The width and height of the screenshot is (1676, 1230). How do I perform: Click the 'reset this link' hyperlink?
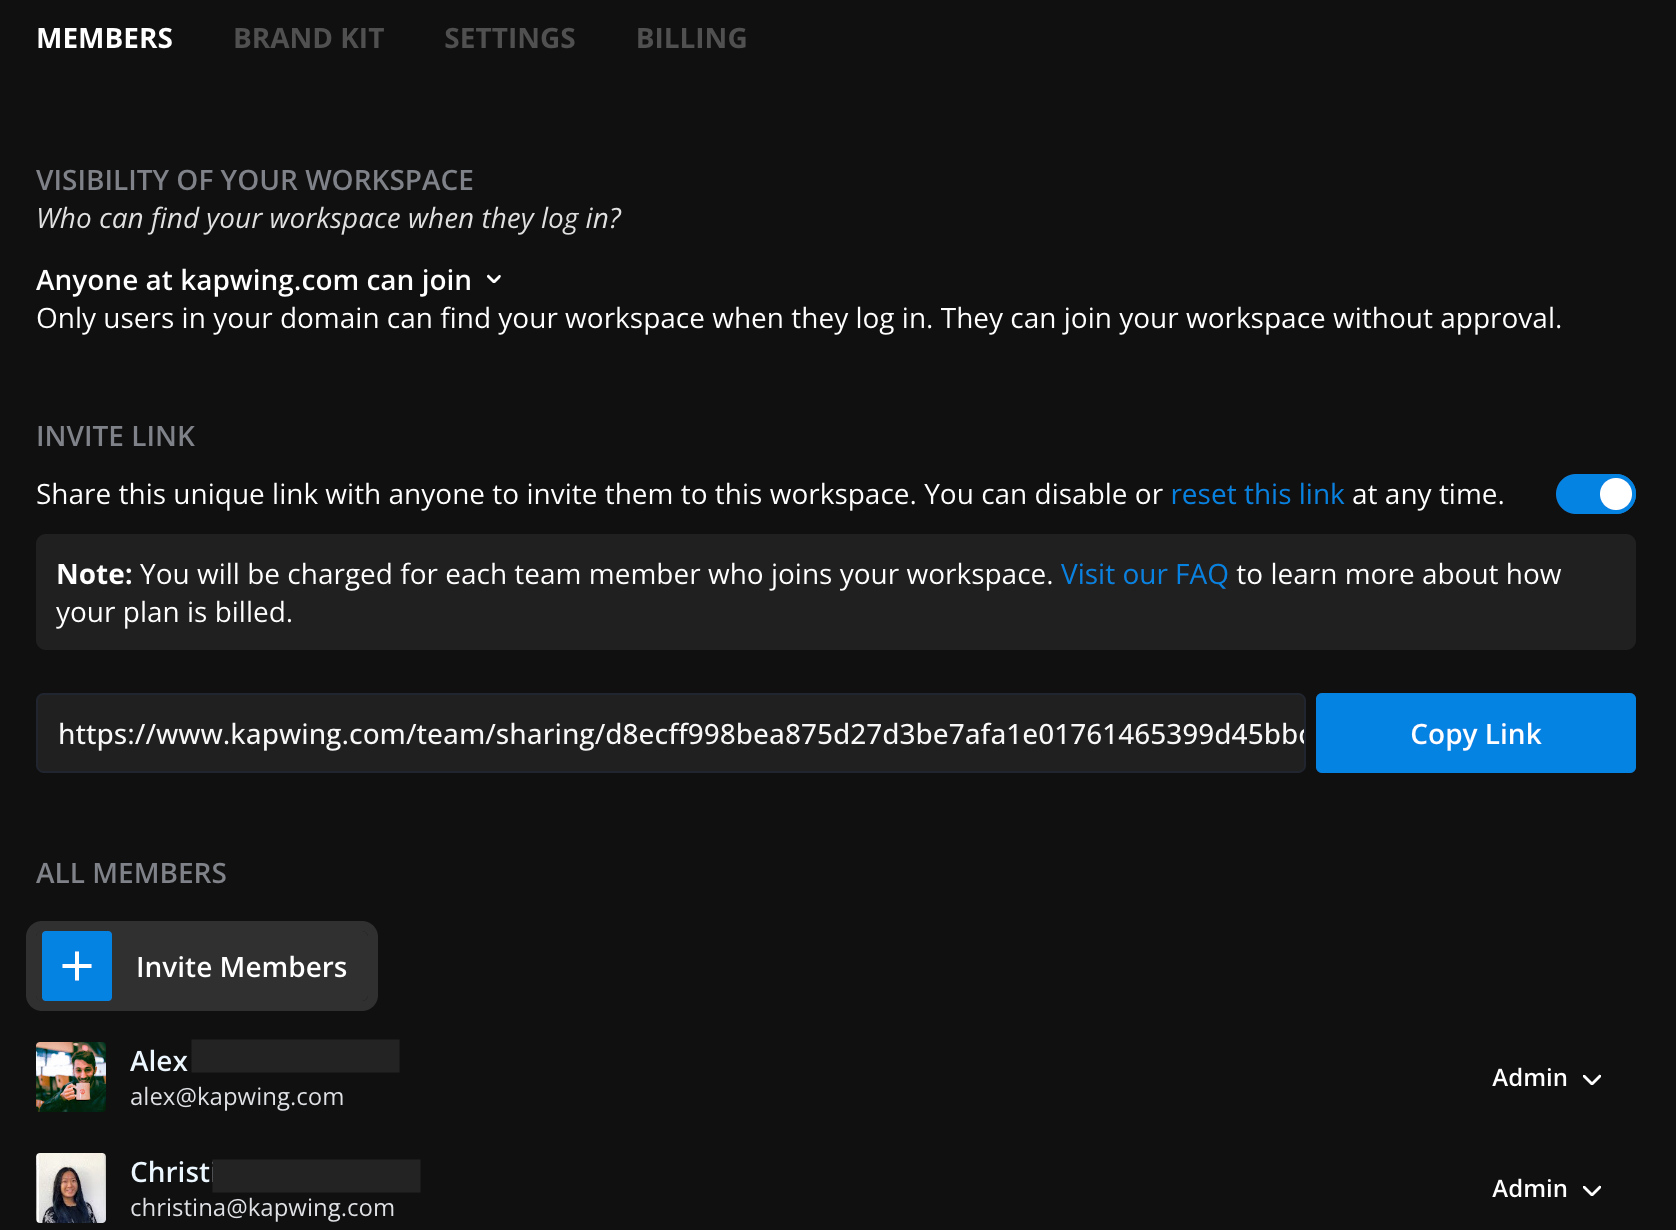coord(1257,494)
